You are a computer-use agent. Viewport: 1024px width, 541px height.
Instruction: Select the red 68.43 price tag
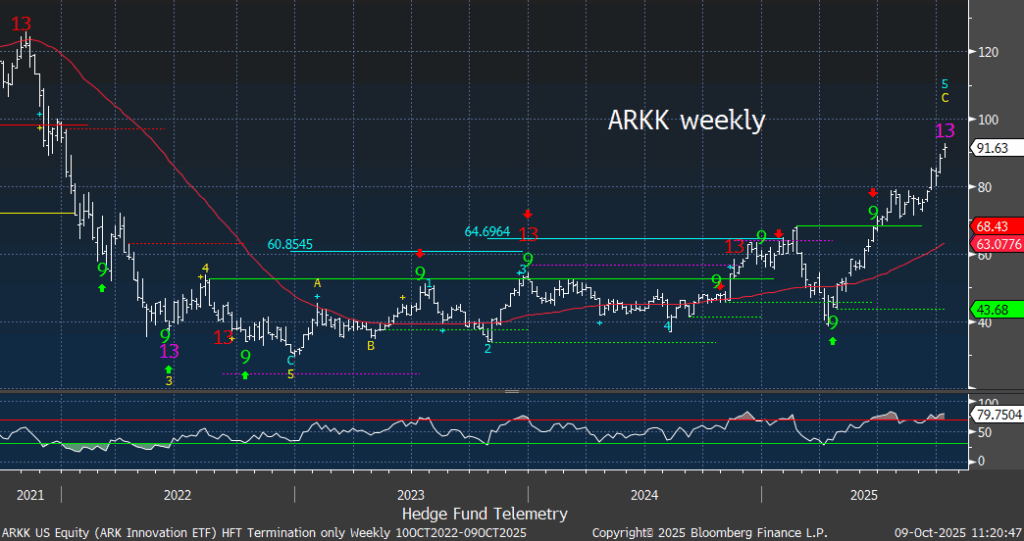[995, 227]
